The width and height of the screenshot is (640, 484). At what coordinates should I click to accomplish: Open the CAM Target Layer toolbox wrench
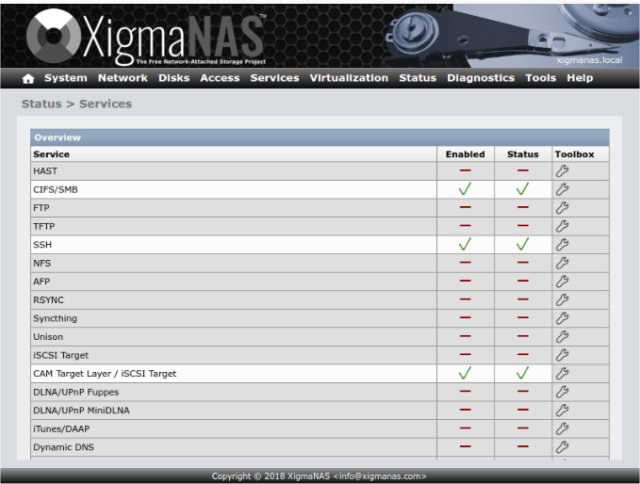562,373
